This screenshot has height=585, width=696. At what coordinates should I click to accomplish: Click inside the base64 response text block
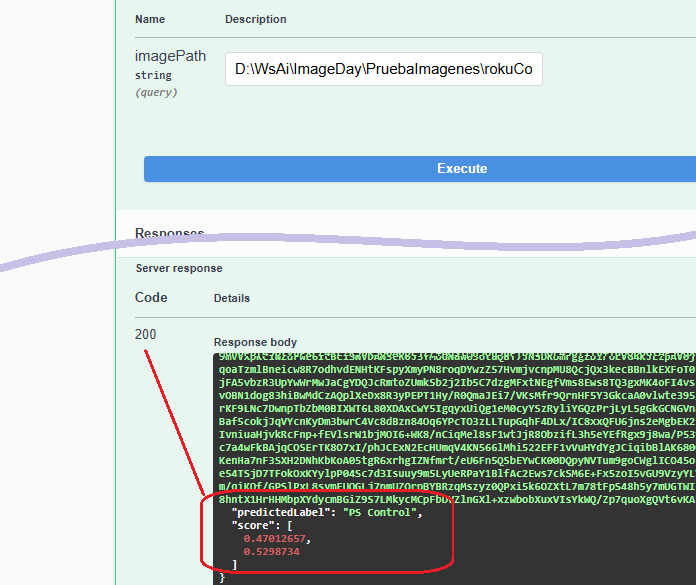(x=456, y=429)
